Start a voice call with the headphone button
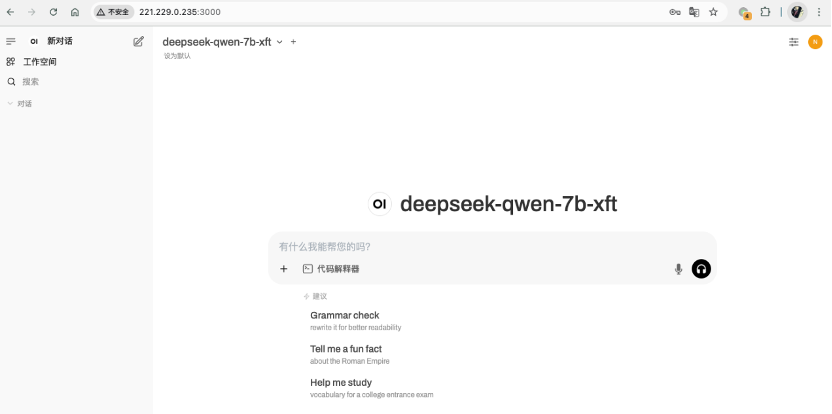 (x=701, y=269)
